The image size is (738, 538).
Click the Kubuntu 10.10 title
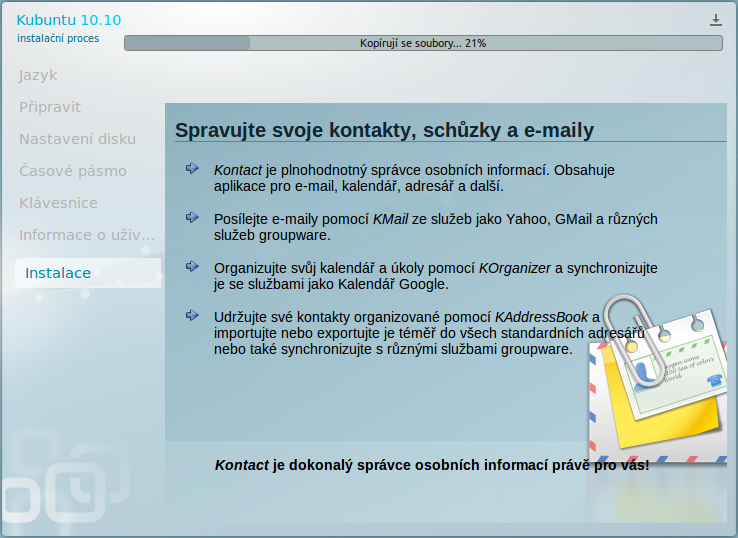pos(69,20)
